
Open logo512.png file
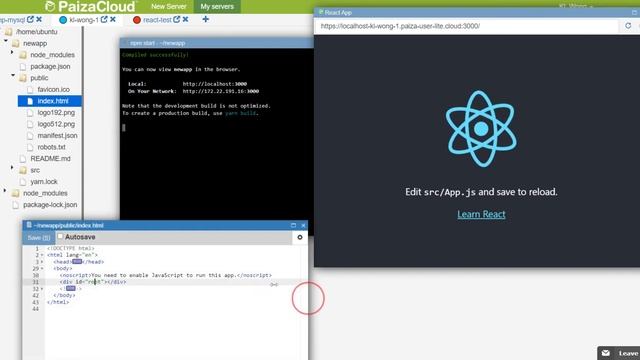[x=56, y=124]
